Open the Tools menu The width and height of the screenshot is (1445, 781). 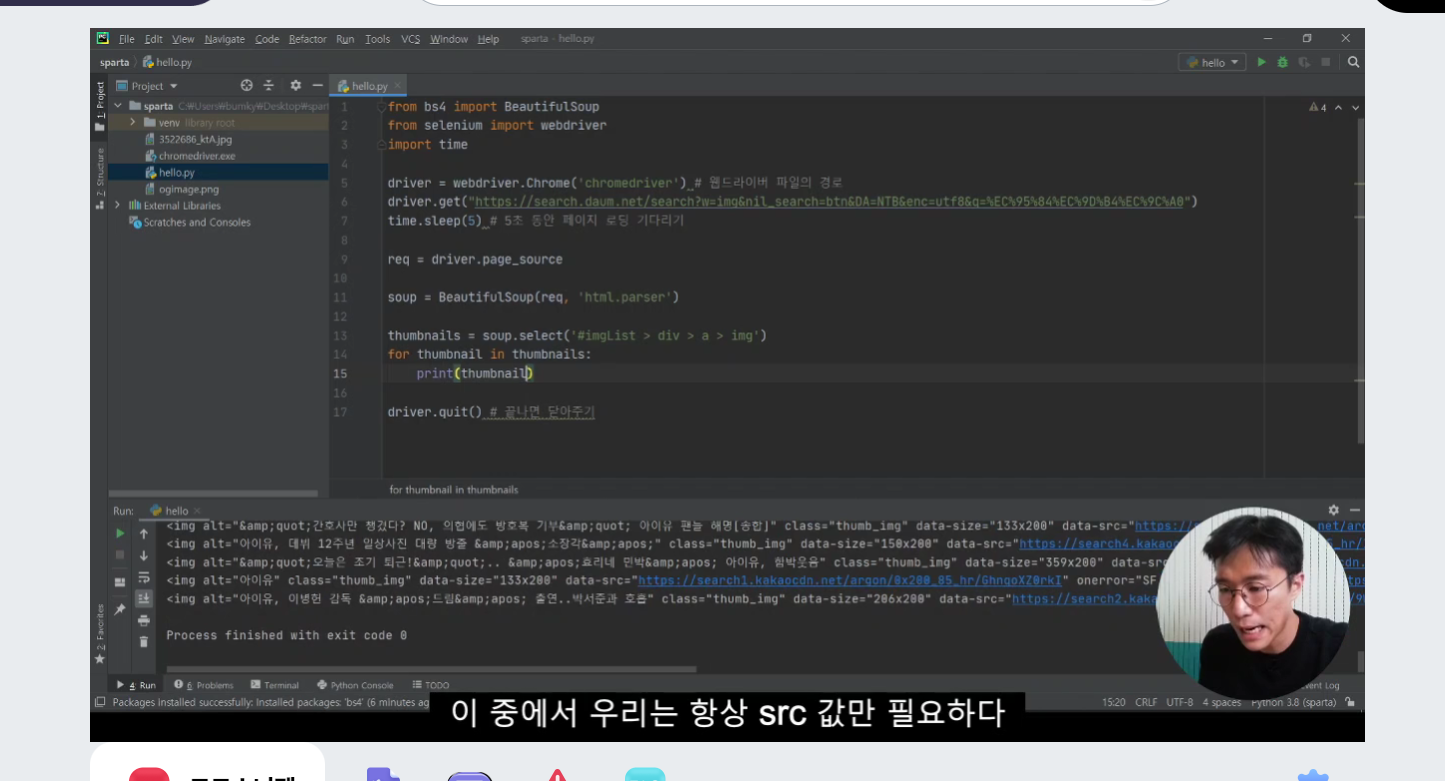(377, 39)
